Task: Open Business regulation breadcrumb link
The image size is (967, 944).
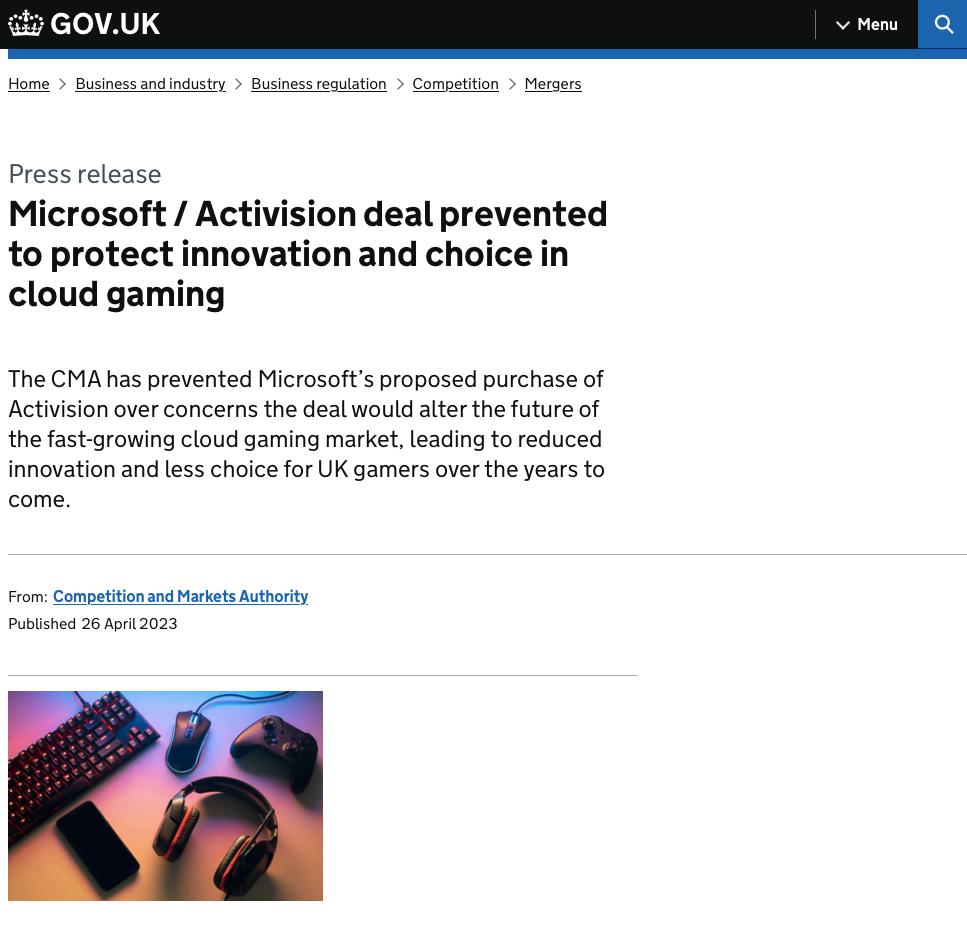Action: [x=318, y=84]
